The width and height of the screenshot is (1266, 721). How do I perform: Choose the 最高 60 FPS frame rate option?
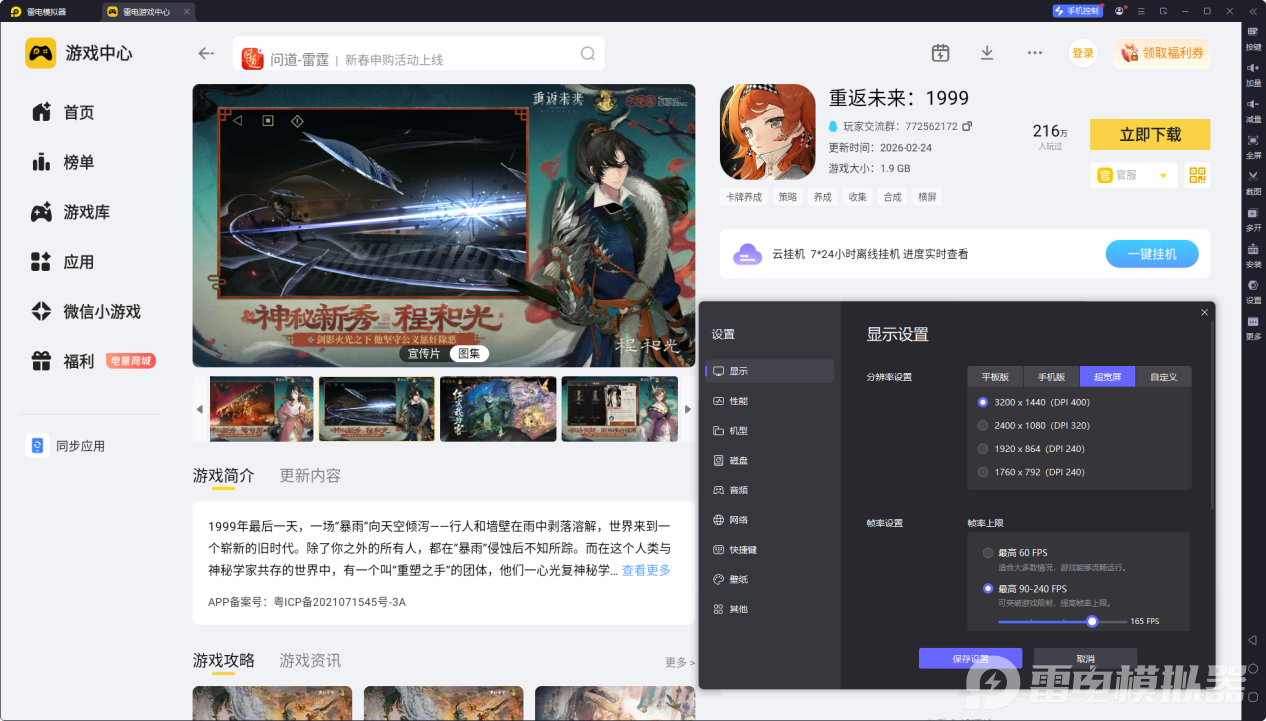pyautogui.click(x=988, y=553)
